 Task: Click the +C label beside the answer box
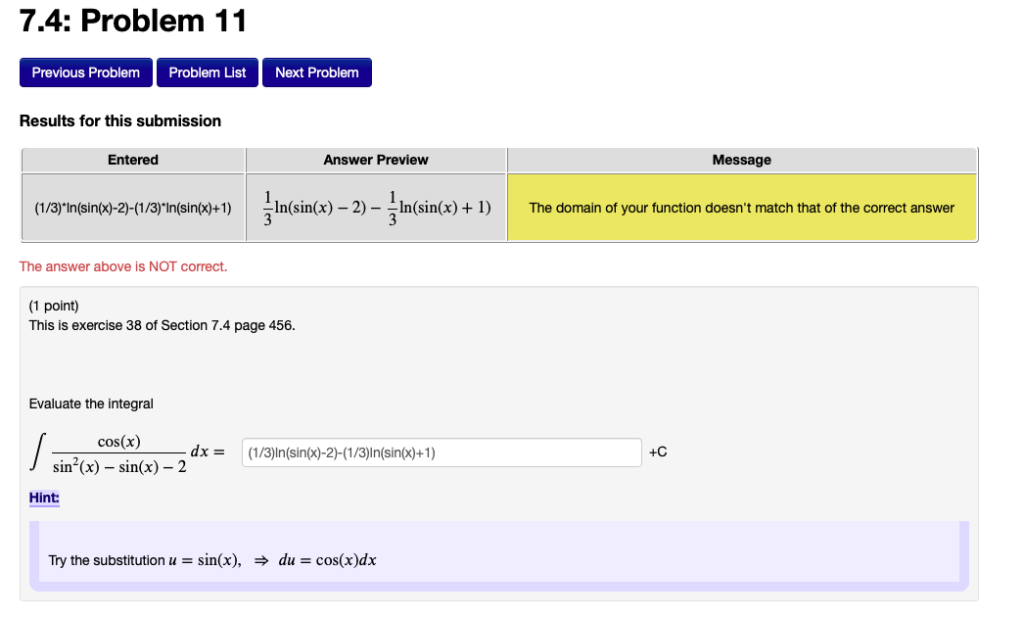coord(657,452)
